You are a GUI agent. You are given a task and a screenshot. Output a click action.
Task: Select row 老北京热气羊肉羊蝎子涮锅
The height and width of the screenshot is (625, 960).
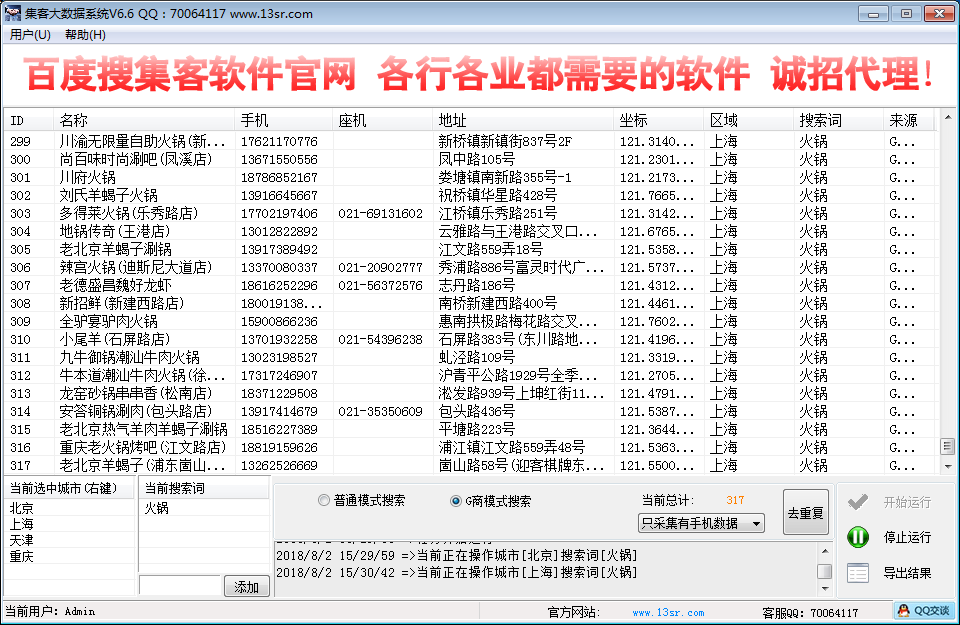click(x=470, y=430)
